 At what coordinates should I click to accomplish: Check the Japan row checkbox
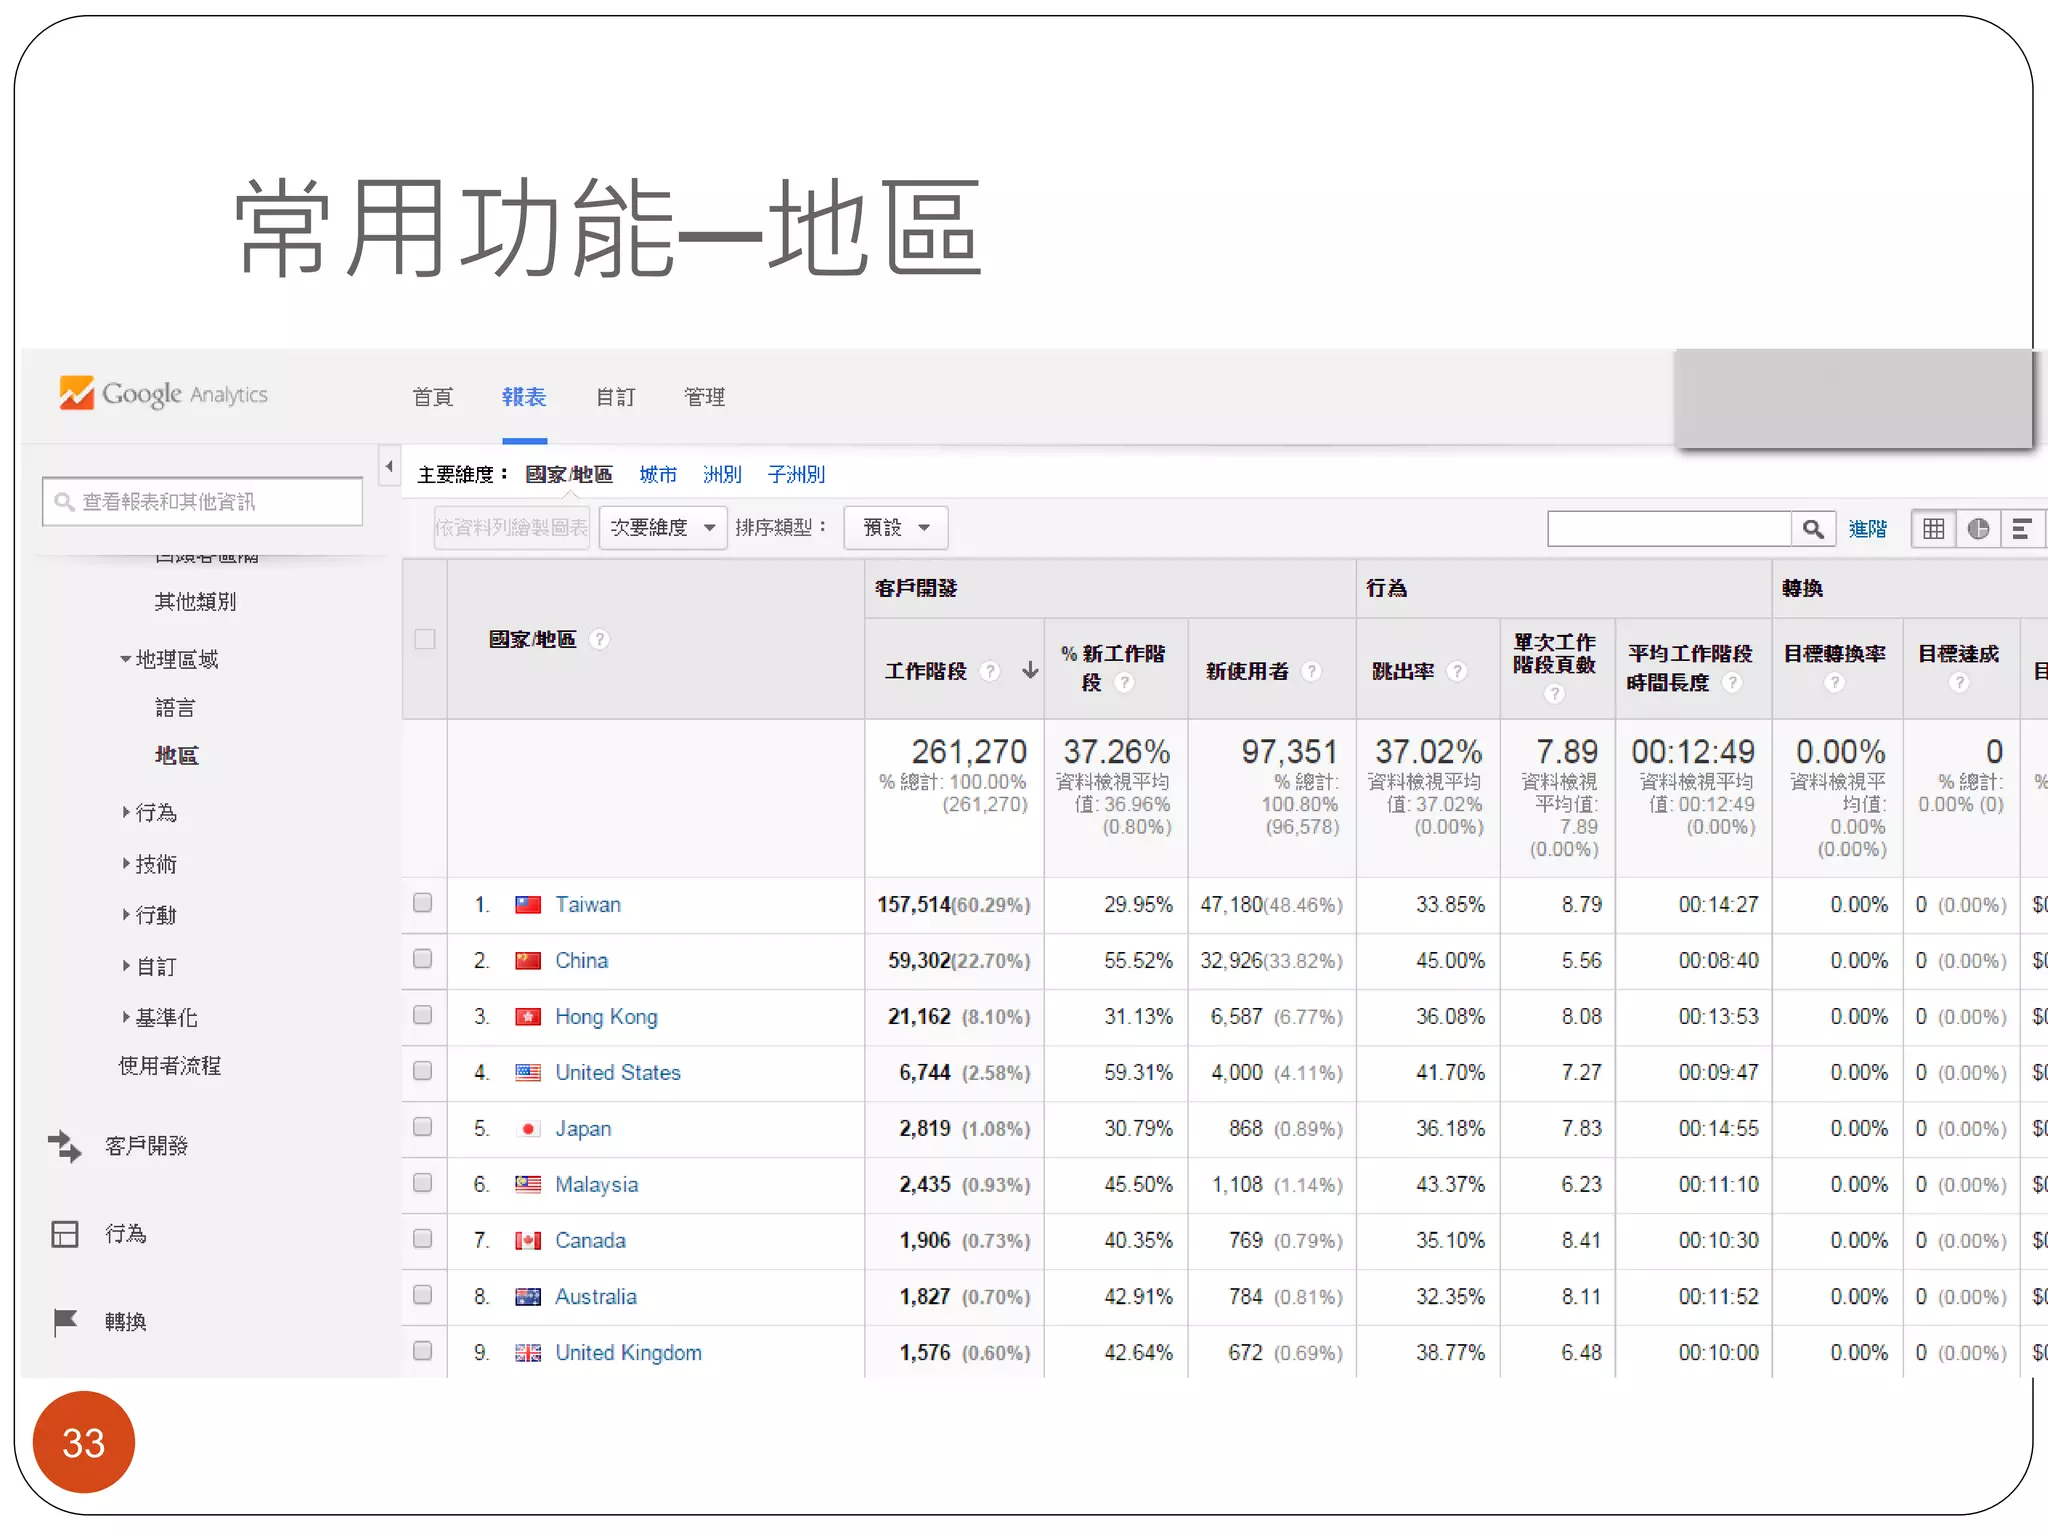click(423, 1127)
